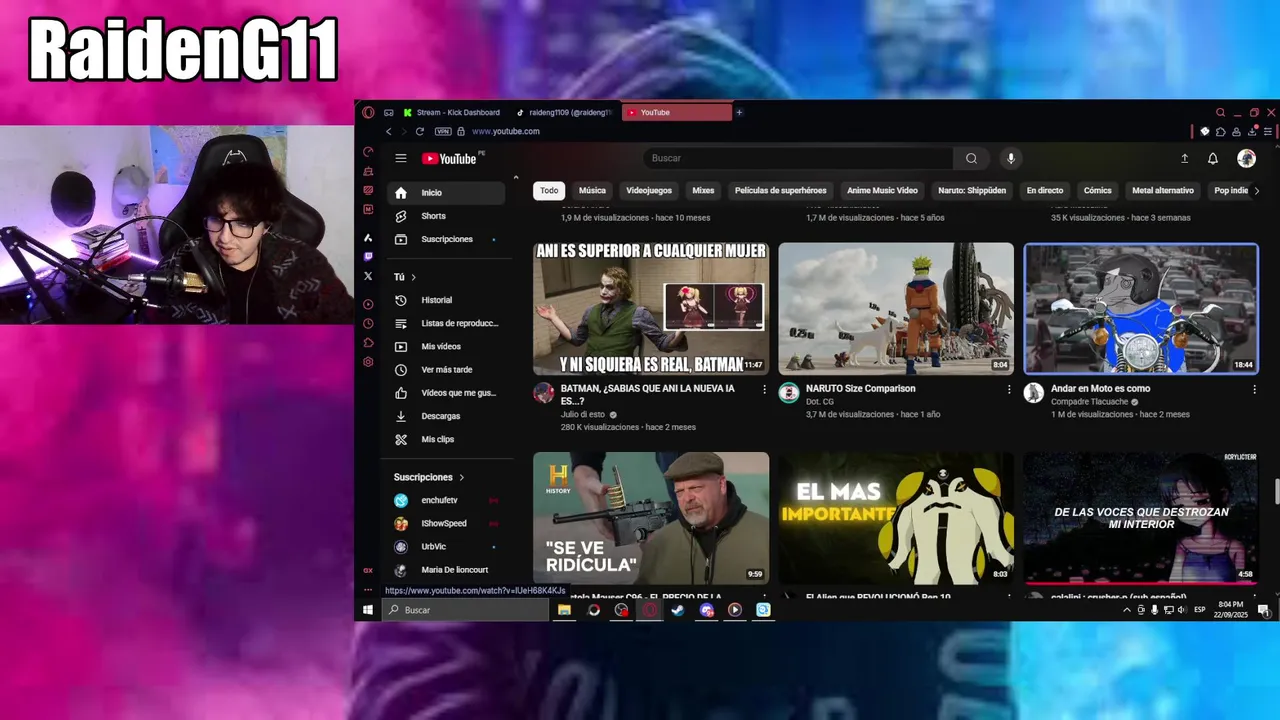Open the IShowSpeed subscription channel

(x=447, y=523)
